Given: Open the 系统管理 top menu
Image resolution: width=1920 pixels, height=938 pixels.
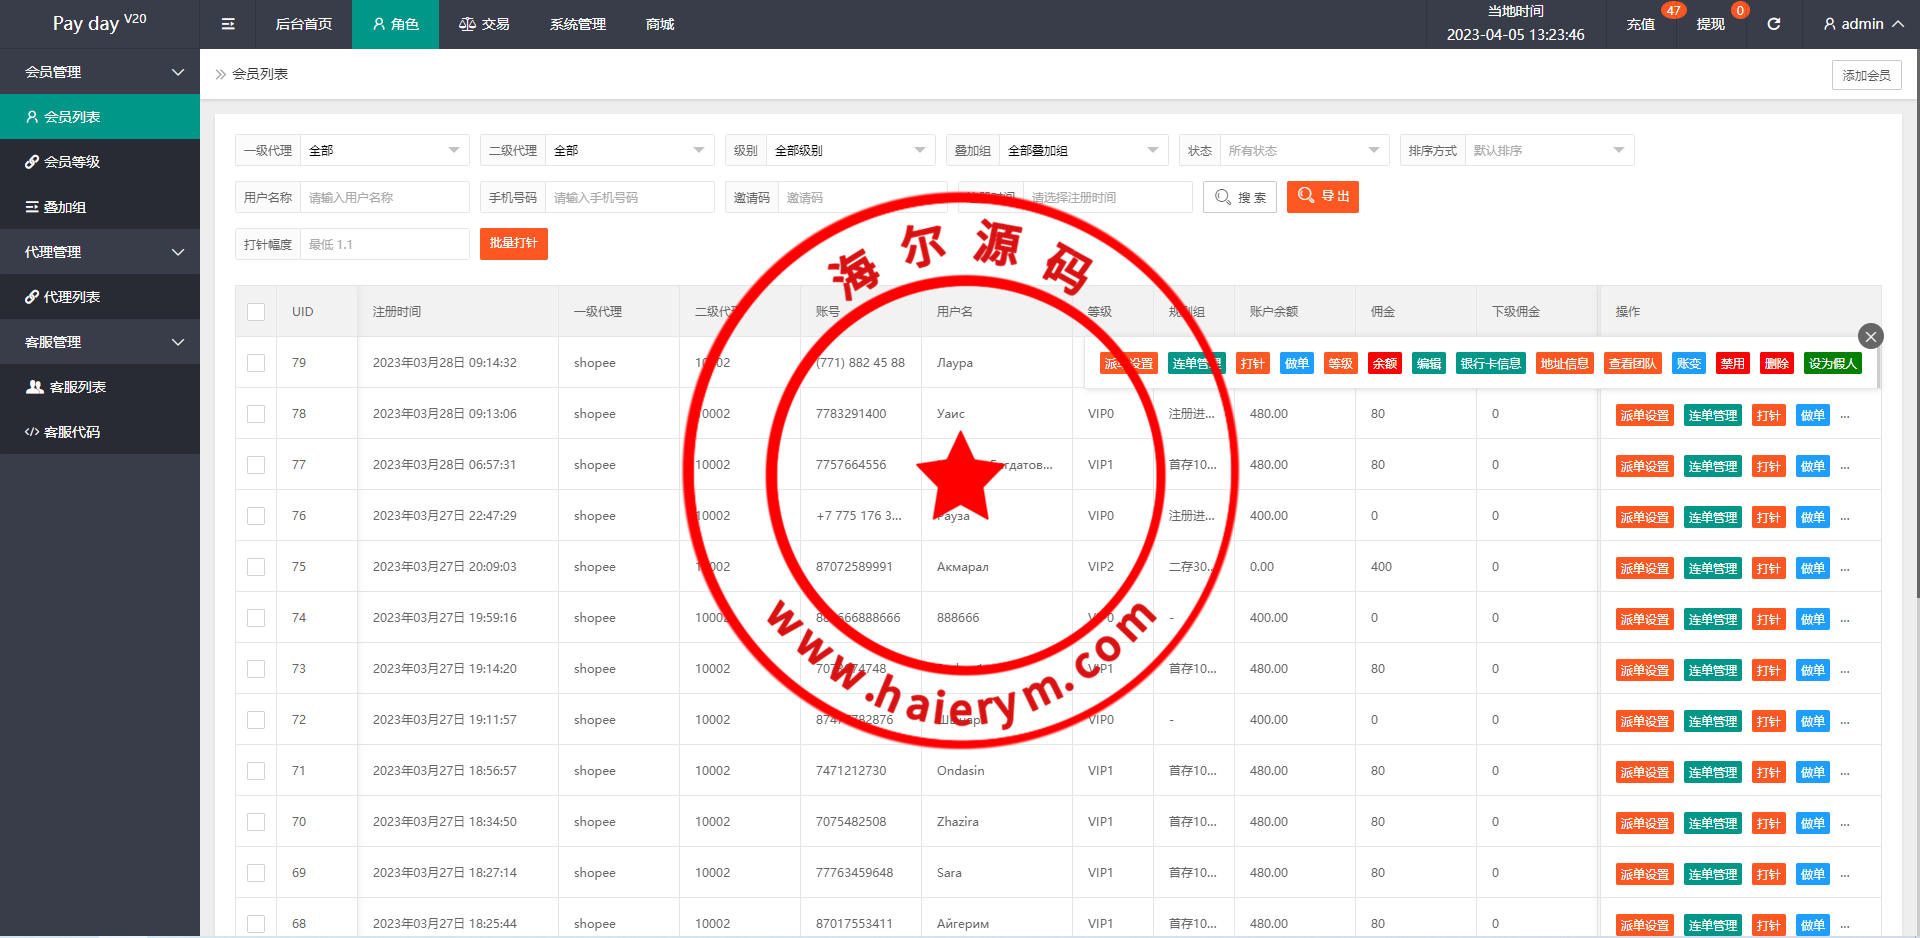Looking at the screenshot, I should [577, 24].
